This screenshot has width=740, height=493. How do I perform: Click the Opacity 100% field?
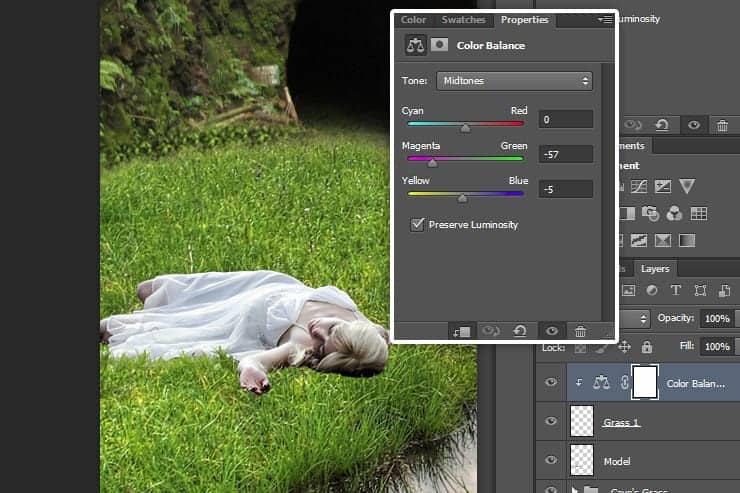tap(717, 318)
